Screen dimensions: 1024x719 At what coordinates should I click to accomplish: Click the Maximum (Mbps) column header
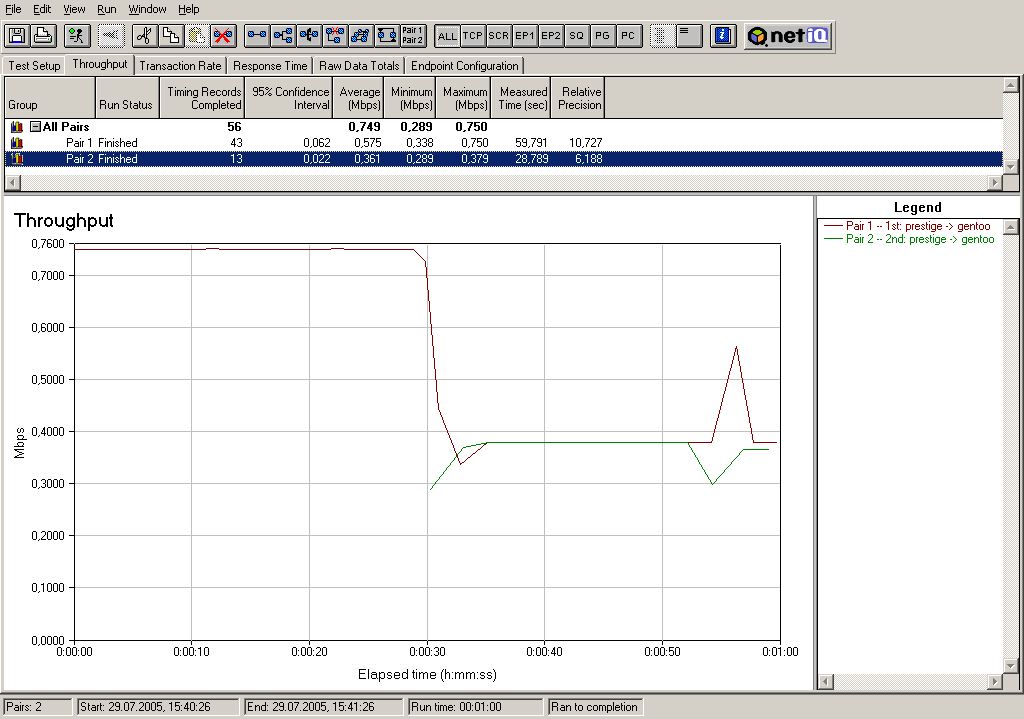click(464, 98)
